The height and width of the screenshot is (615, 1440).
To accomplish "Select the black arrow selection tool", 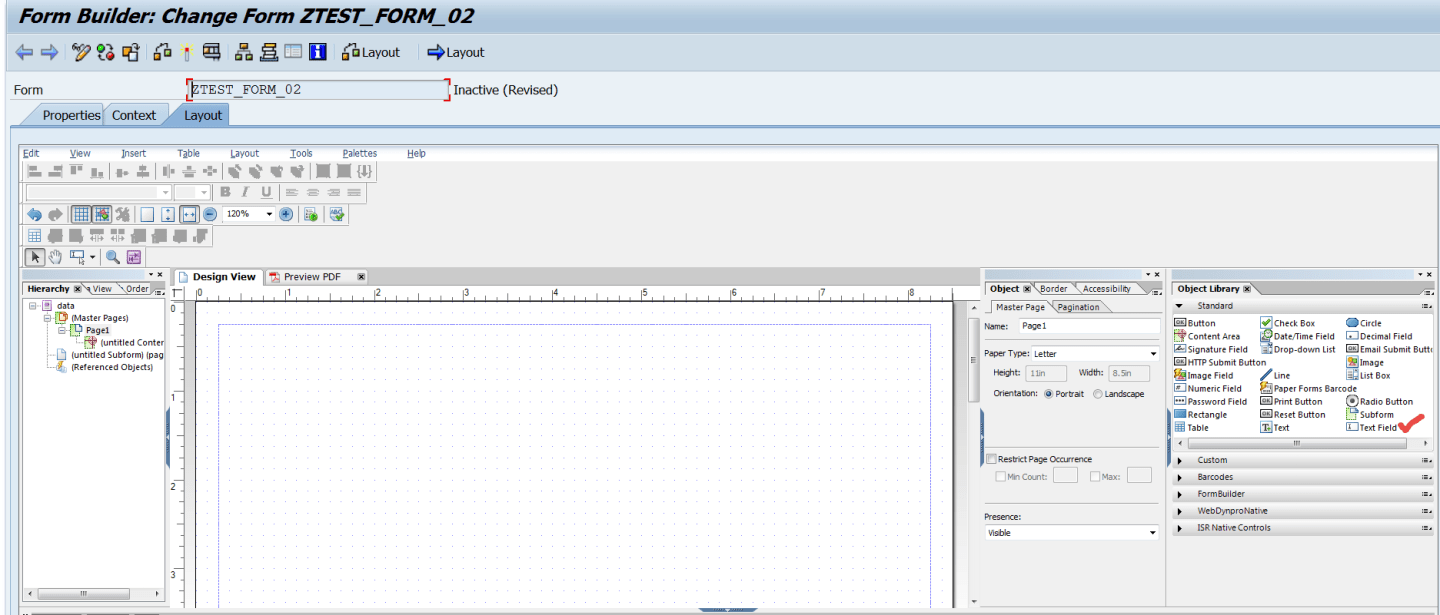I will (33, 257).
